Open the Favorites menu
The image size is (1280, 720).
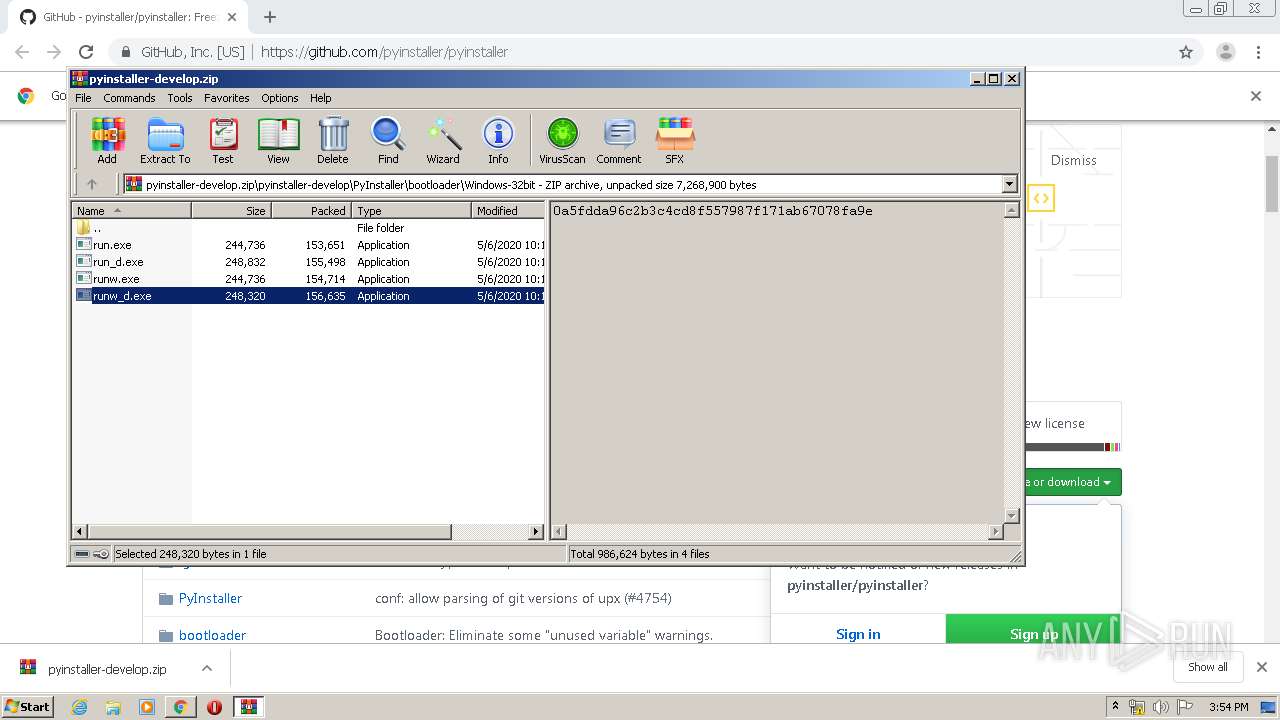[x=227, y=98]
